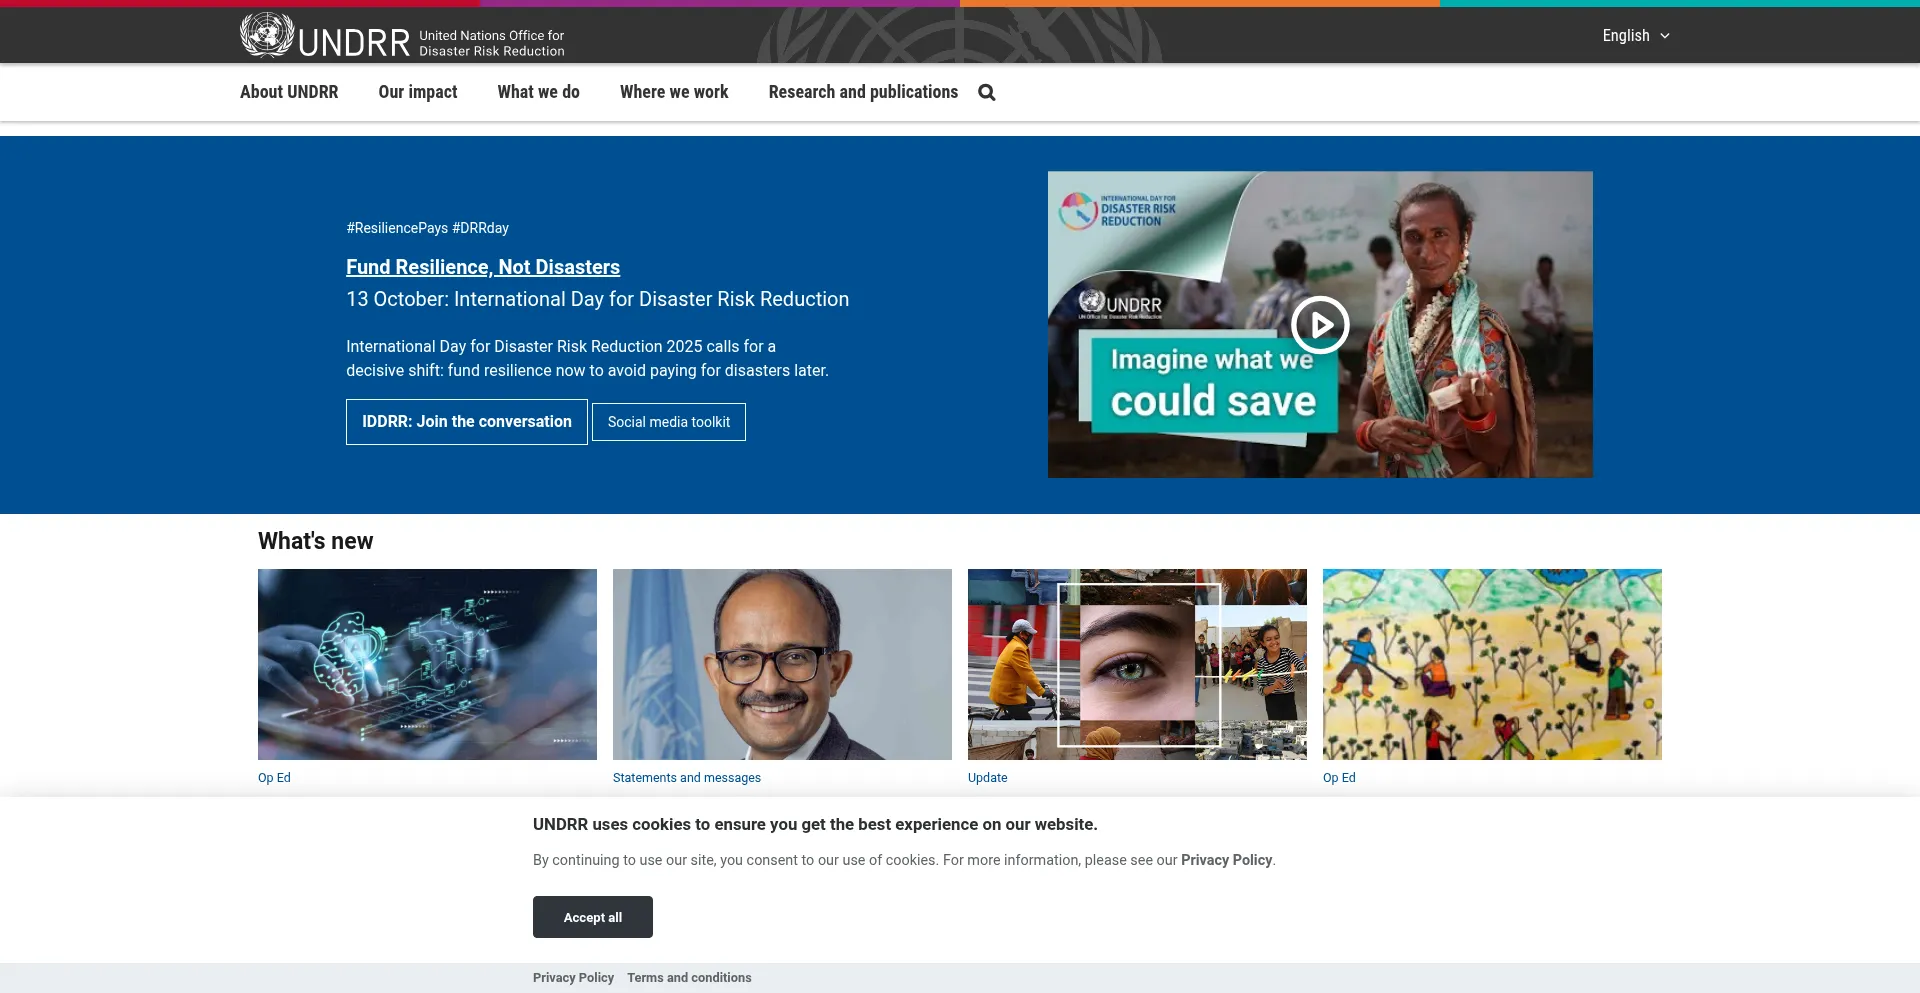Screen dimensions: 1920x993
Task: Open Fund Resilience, Not Disasters link
Action: pos(482,267)
